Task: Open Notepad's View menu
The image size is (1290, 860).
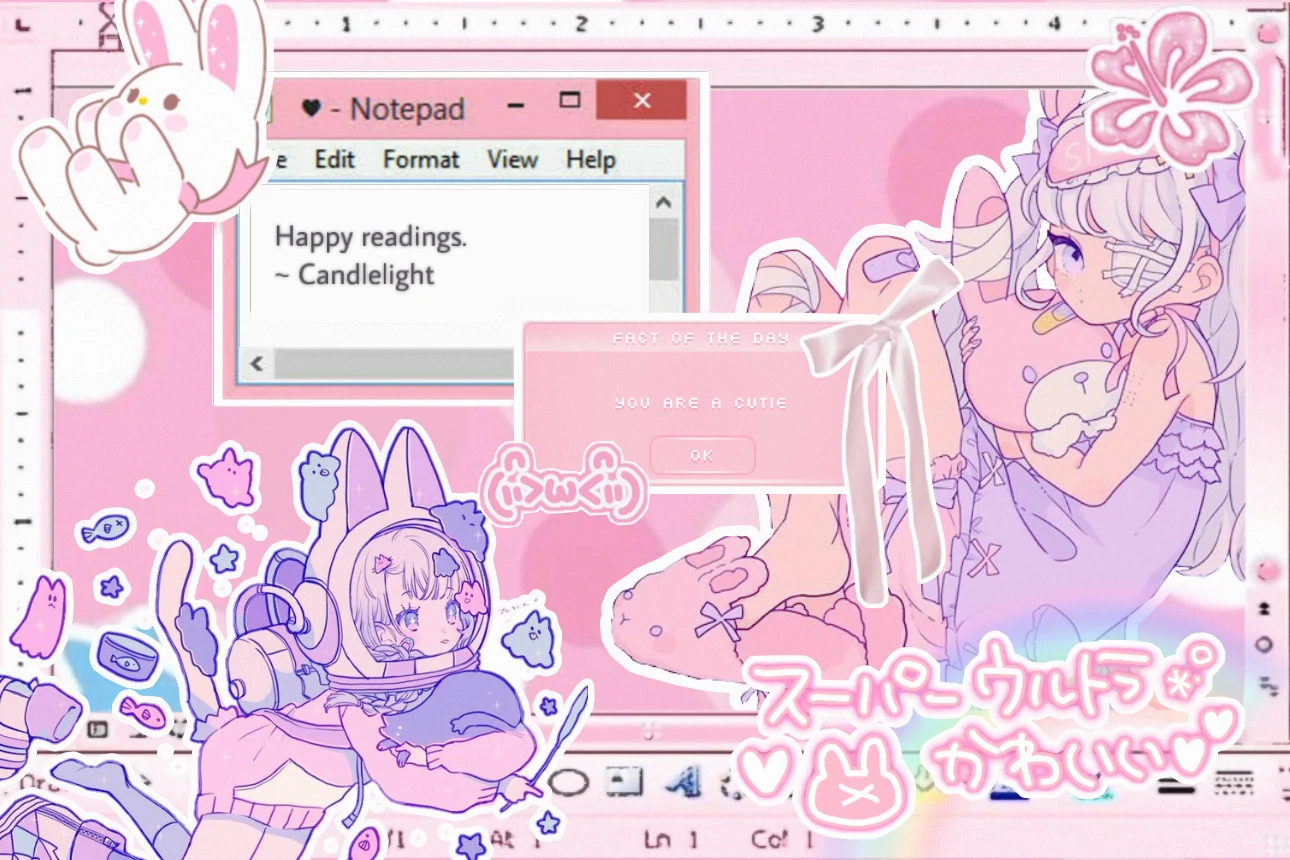Action: coord(512,160)
